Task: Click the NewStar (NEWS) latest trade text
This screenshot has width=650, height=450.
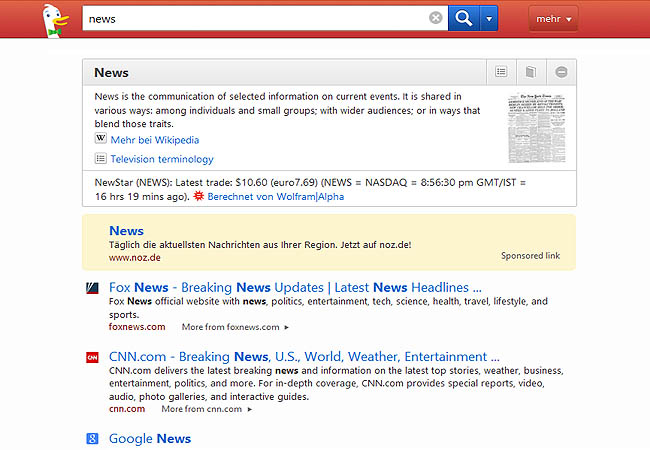Action: (x=310, y=189)
